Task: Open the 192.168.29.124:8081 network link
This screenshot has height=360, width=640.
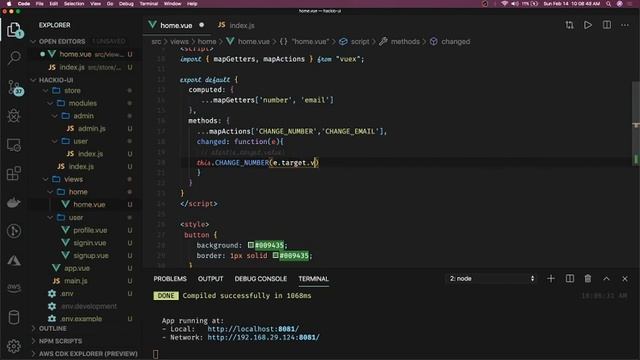Action: coord(263,338)
